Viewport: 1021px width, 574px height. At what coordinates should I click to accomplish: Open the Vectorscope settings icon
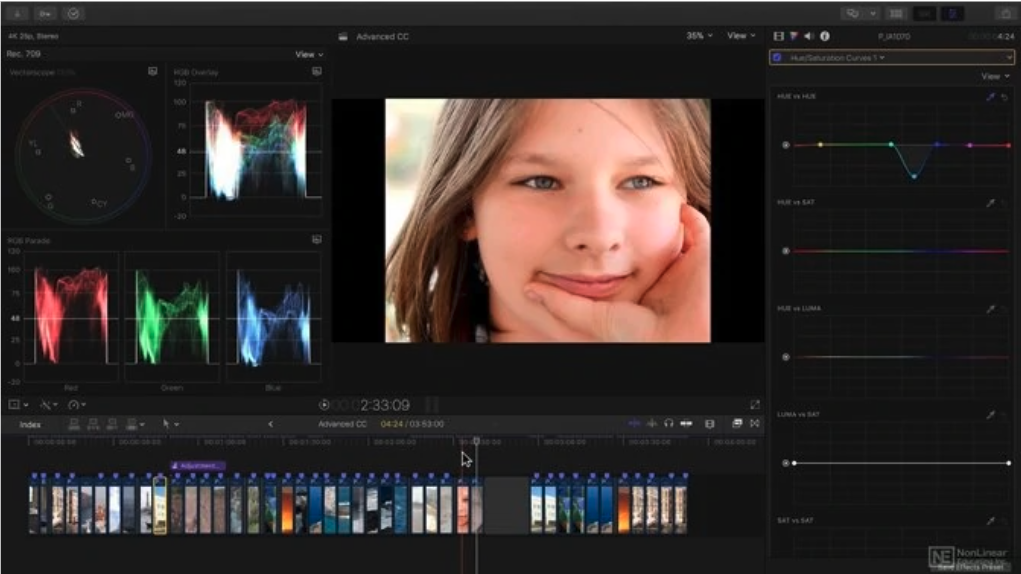pyautogui.click(x=152, y=71)
